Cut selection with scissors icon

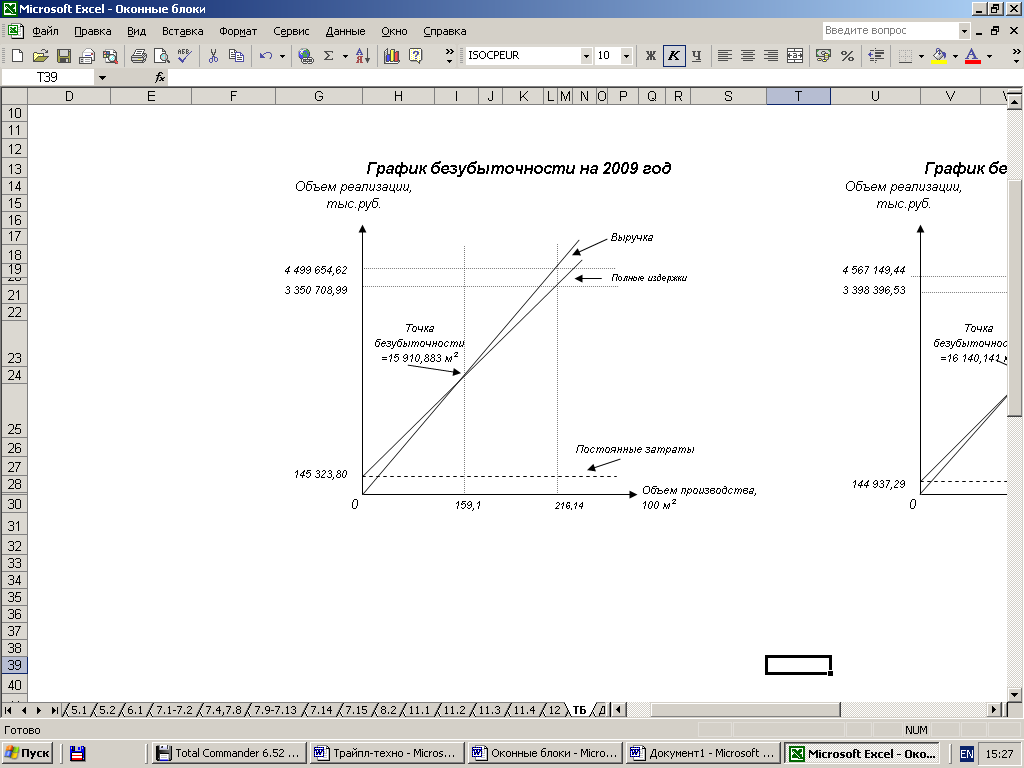[213, 56]
